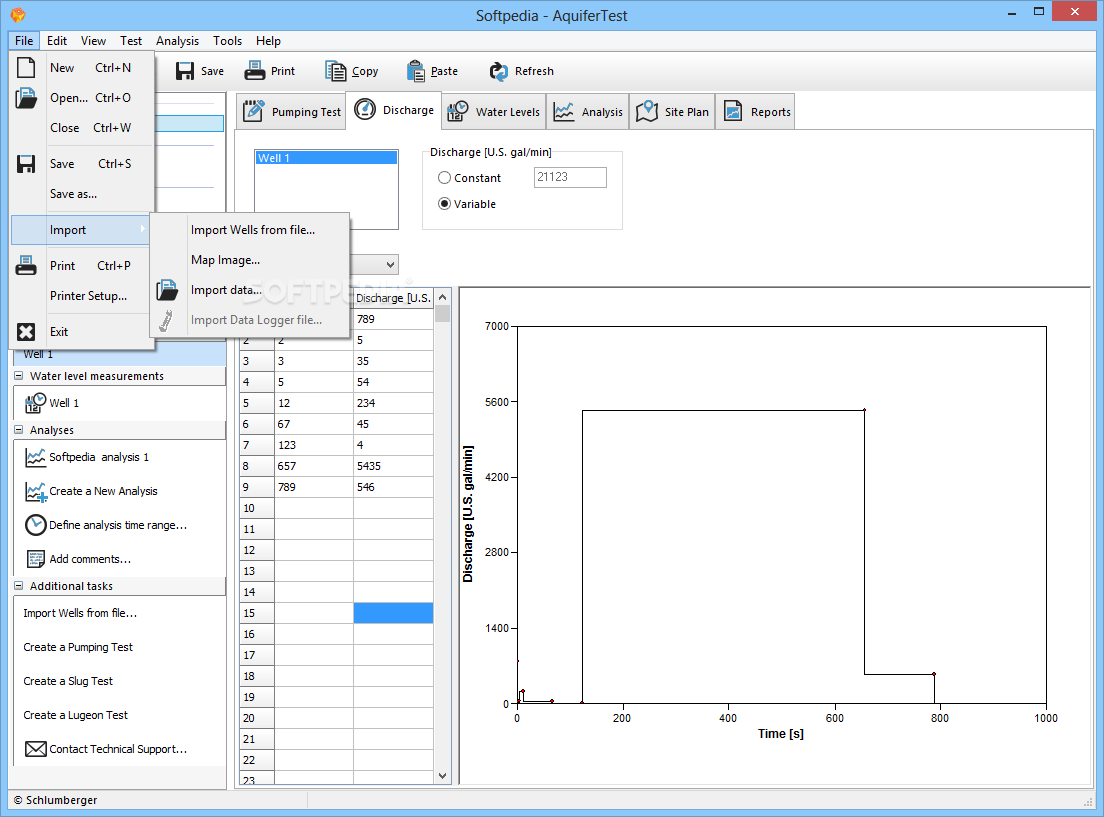1104x817 pixels.
Task: Click the X icon beside Exit
Action: [x=26, y=332]
